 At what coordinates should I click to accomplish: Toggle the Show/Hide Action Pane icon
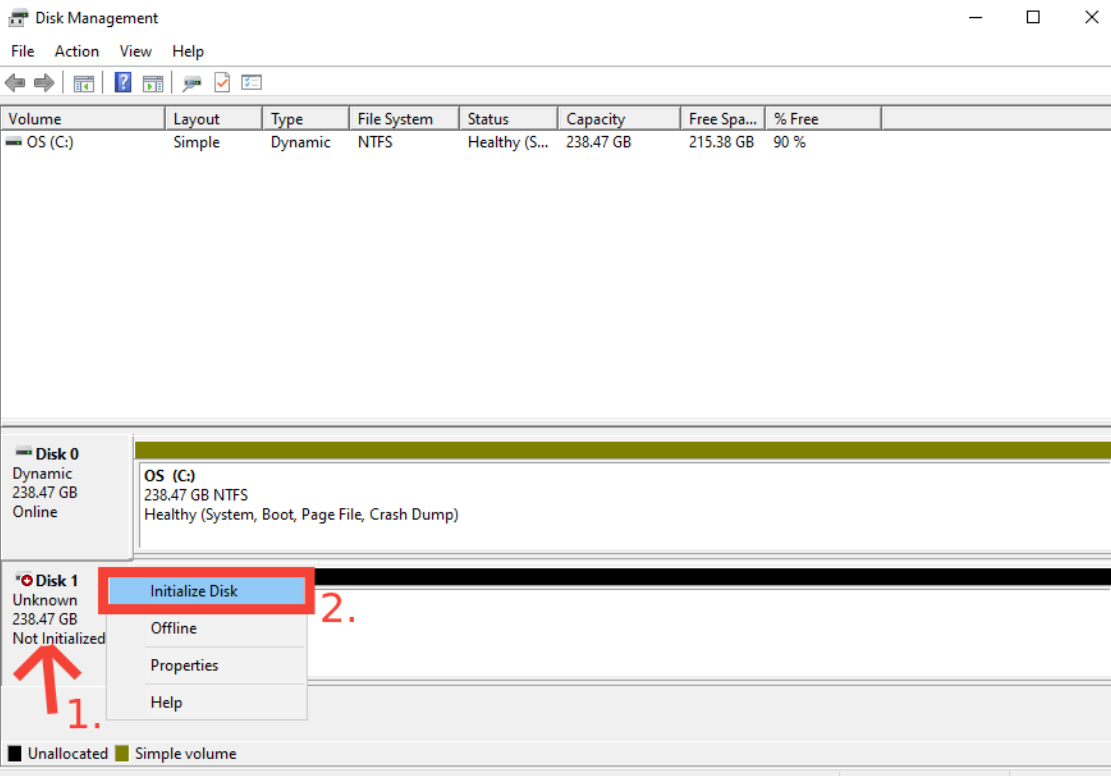pos(152,83)
